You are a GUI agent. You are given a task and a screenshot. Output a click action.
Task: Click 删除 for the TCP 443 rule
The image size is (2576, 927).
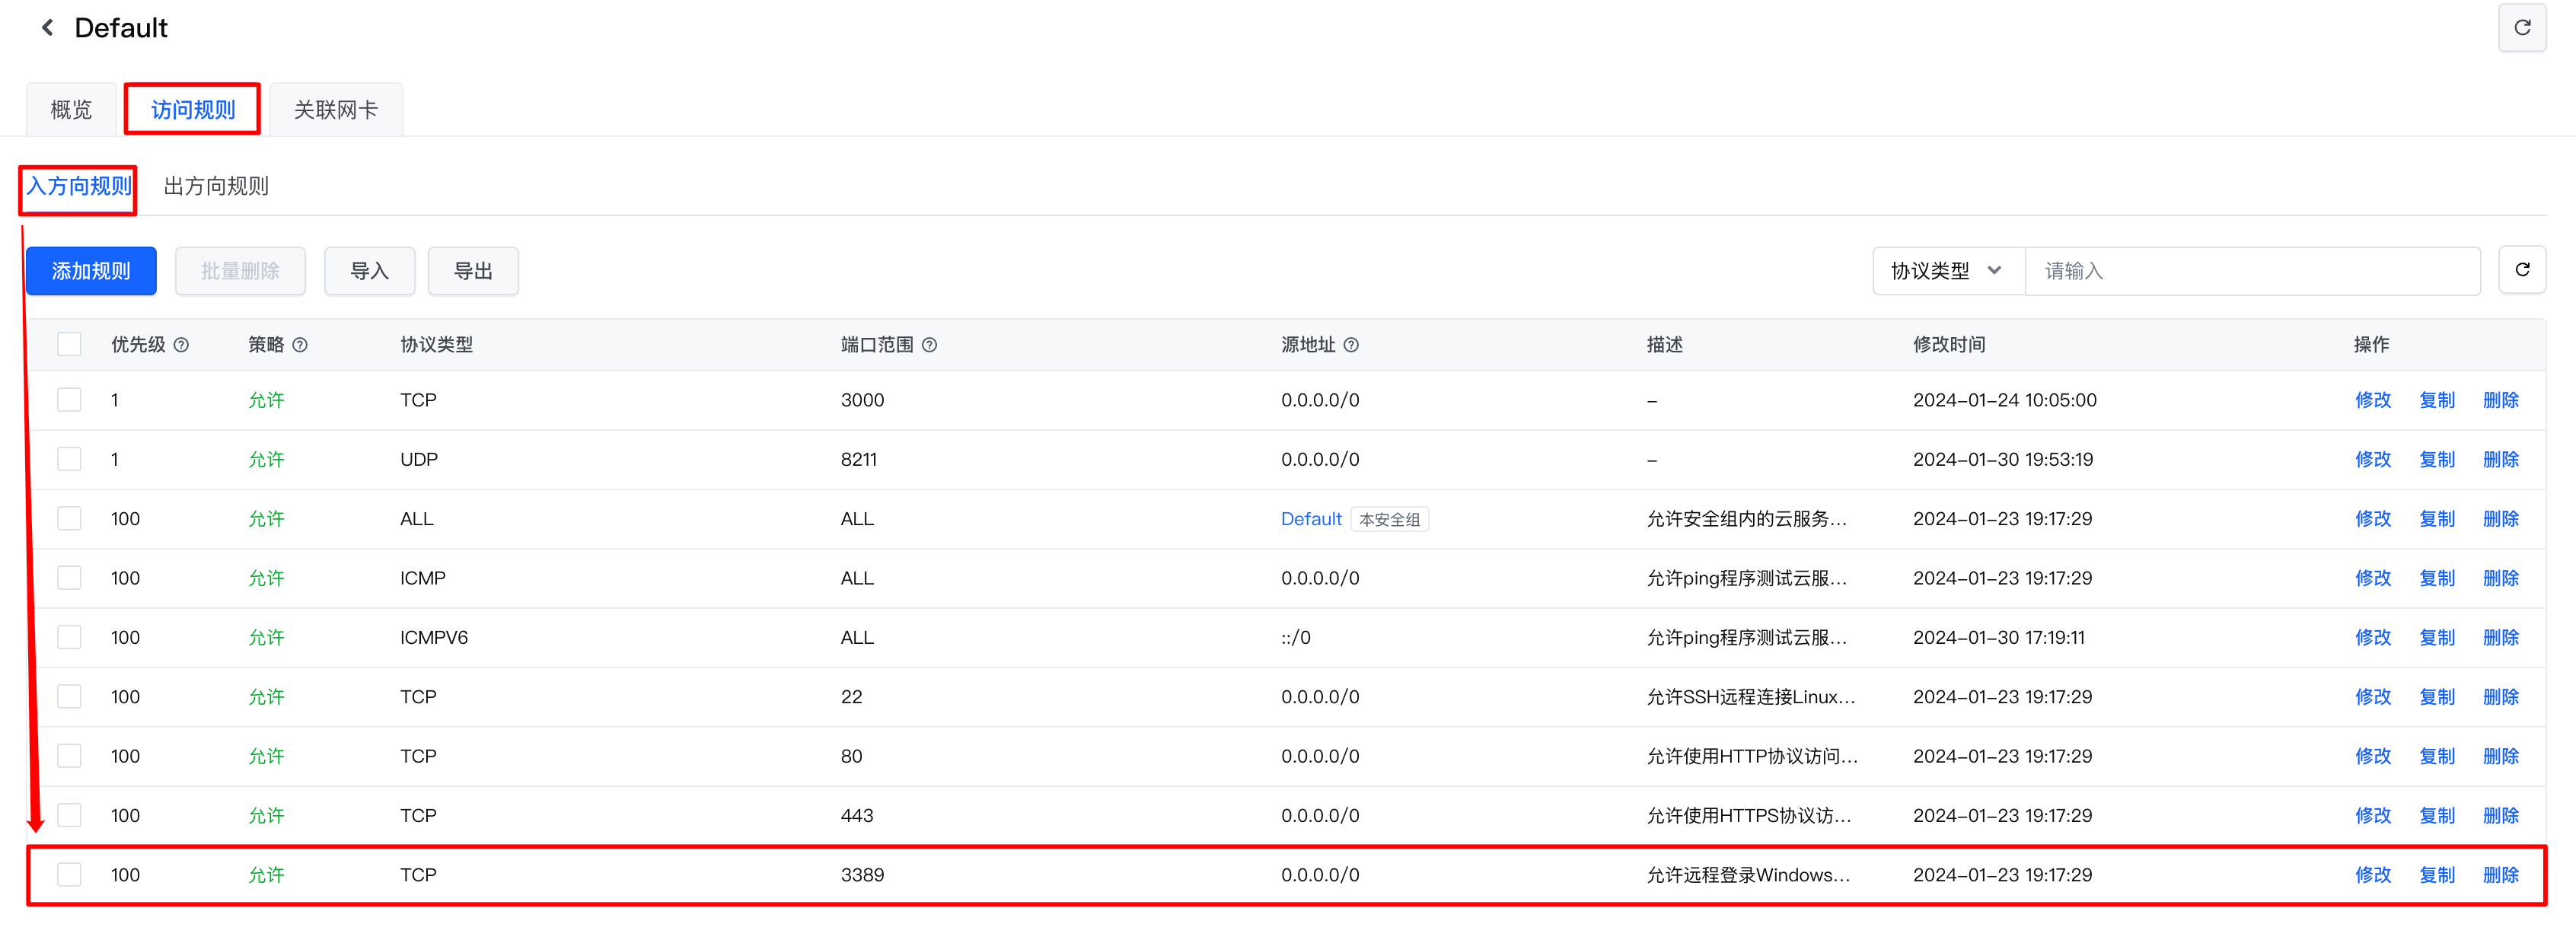pos(2500,816)
